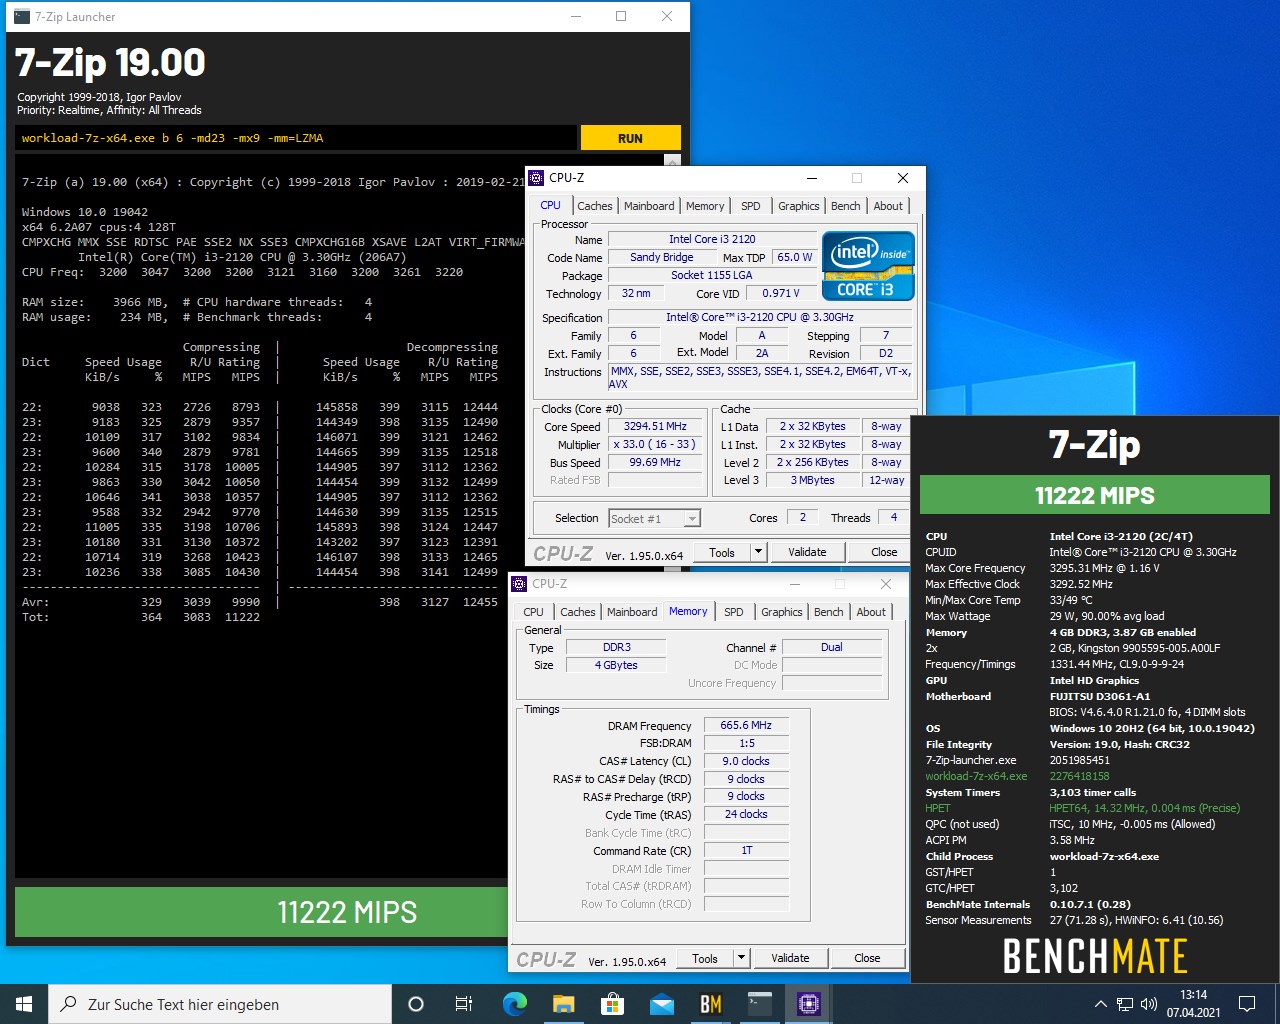Image resolution: width=1280 pixels, height=1024 pixels.
Task: Click the HPET timer entry in BenchMate
Action: pyautogui.click(x=1082, y=808)
